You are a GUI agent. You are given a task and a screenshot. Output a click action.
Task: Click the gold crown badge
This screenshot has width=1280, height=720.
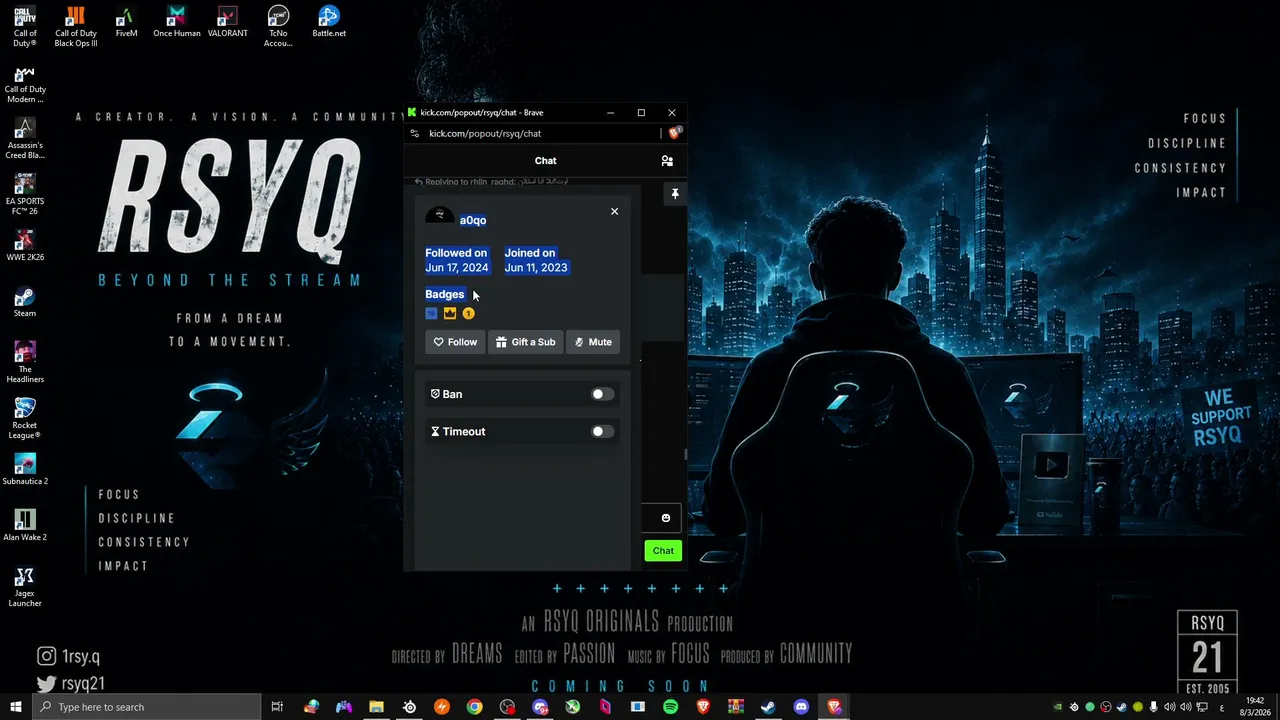(450, 313)
